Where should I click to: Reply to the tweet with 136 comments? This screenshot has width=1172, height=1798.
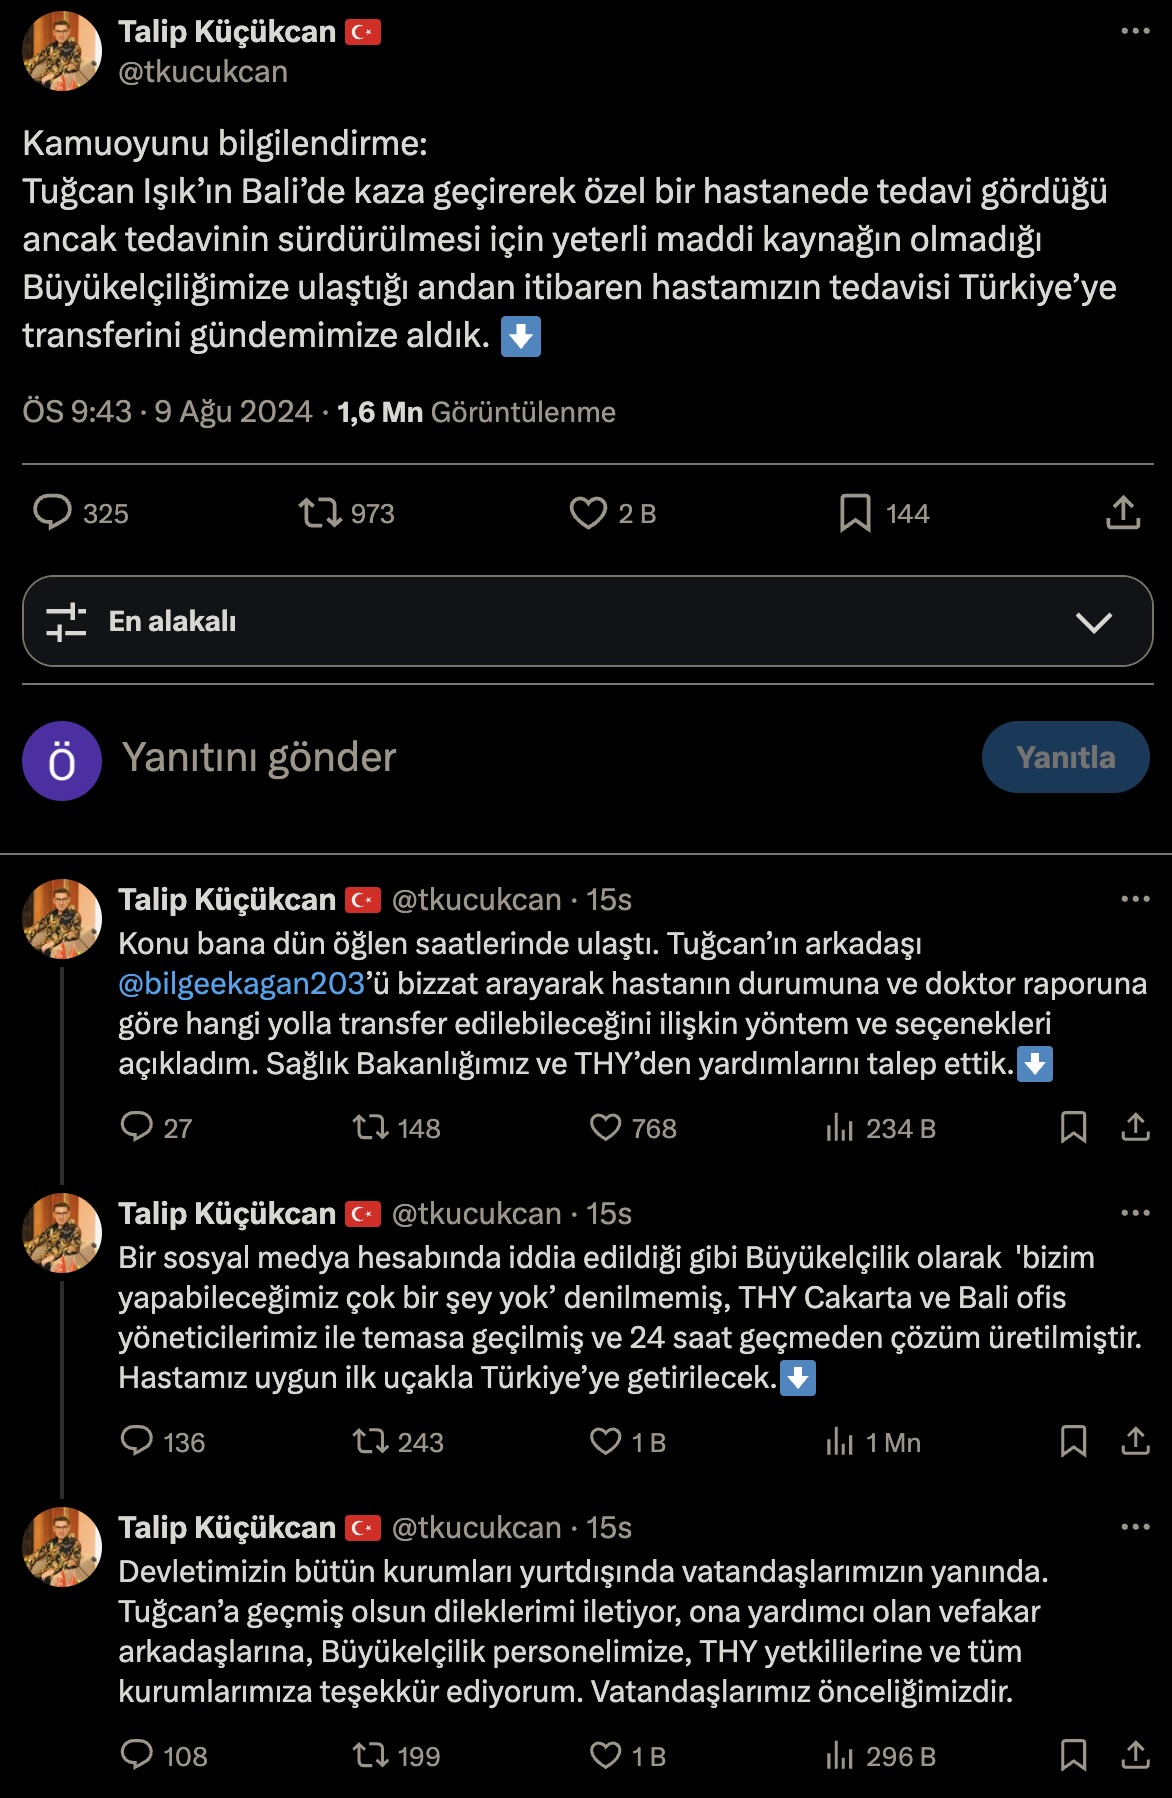(137, 1442)
